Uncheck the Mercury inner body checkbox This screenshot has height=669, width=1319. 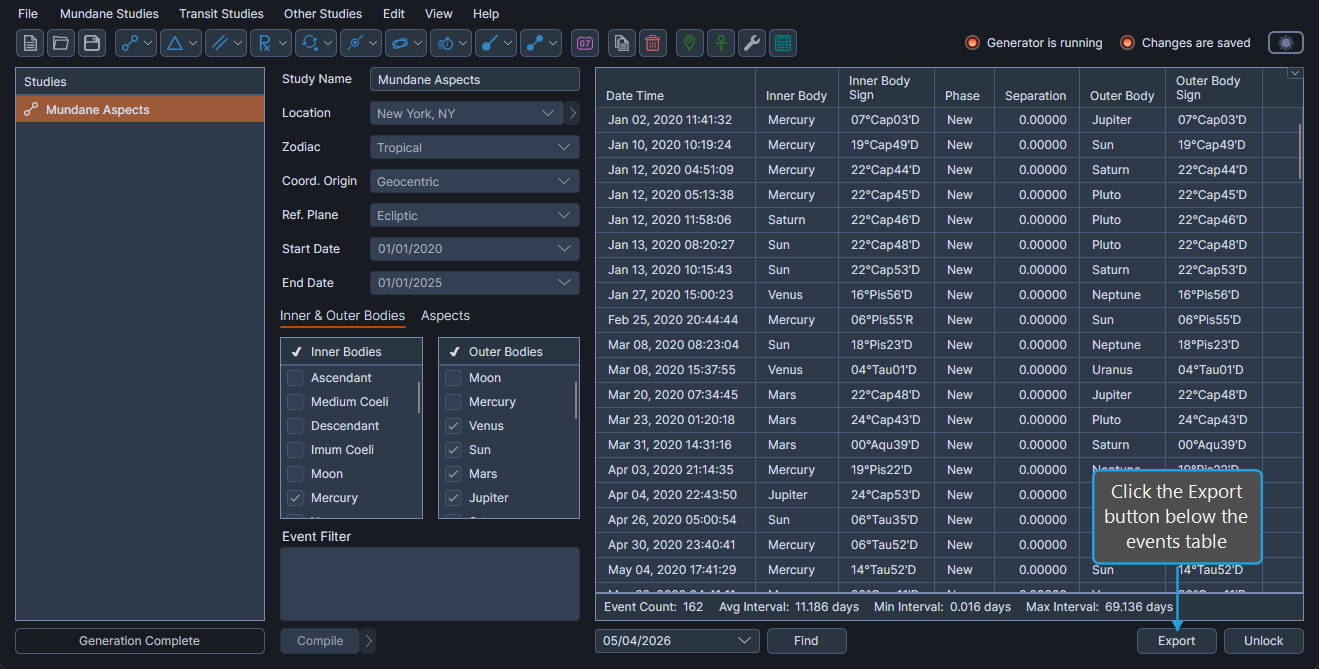click(x=295, y=498)
